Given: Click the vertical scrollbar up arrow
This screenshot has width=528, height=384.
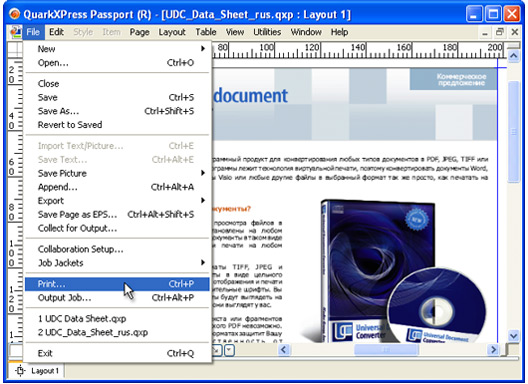Looking at the screenshot, I should point(513,55).
